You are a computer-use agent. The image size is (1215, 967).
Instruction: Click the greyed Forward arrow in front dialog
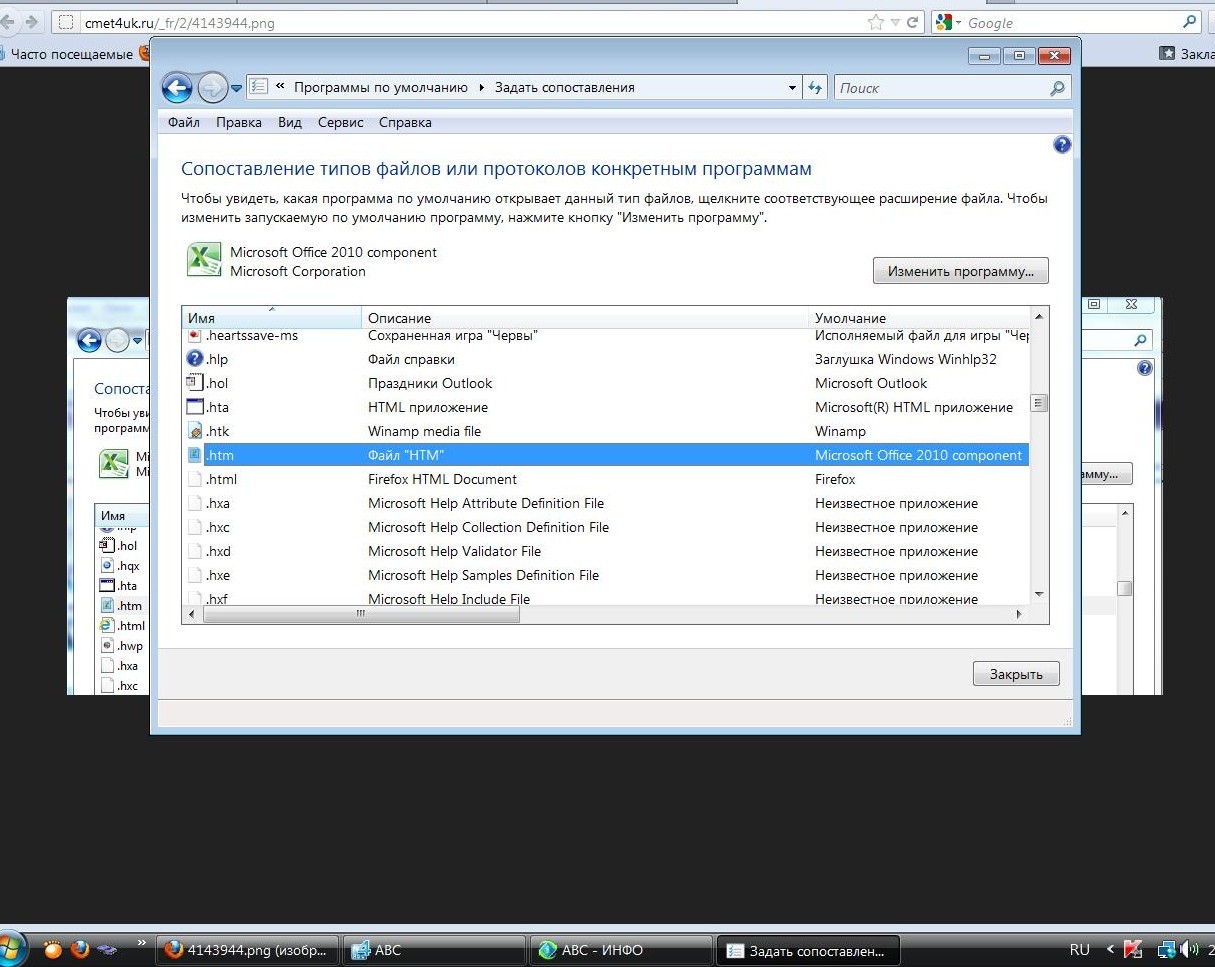pos(212,88)
